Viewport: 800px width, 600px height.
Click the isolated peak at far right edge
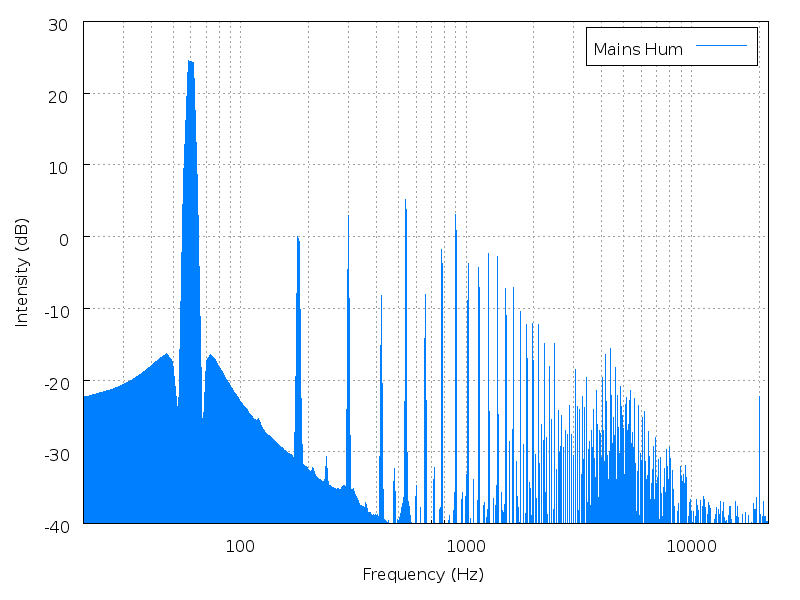(x=759, y=398)
